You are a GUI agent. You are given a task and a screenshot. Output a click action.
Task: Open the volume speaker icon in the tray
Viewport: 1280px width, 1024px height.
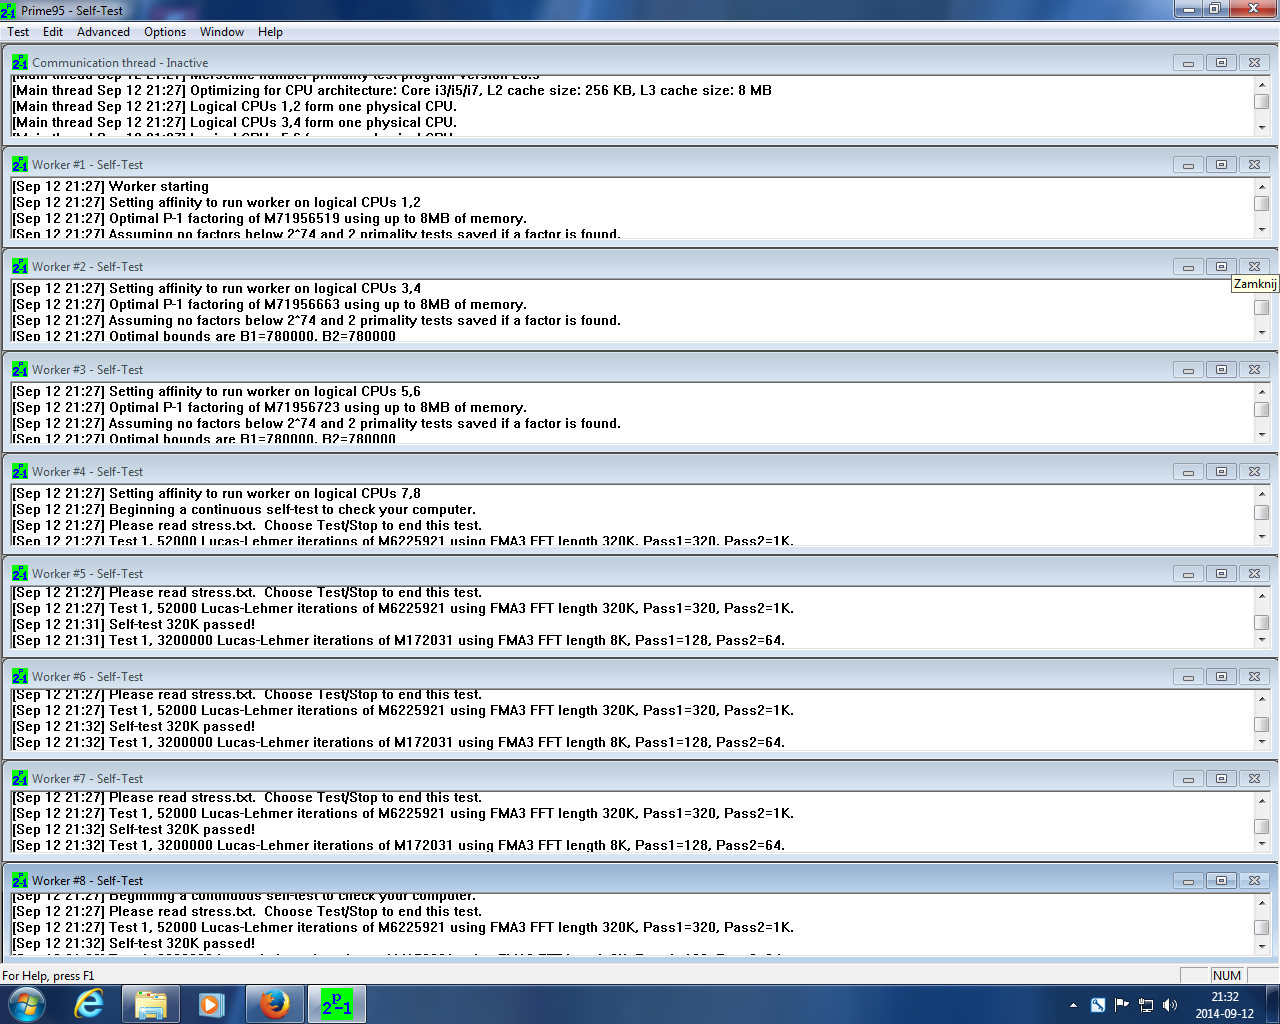[x=1170, y=1005]
